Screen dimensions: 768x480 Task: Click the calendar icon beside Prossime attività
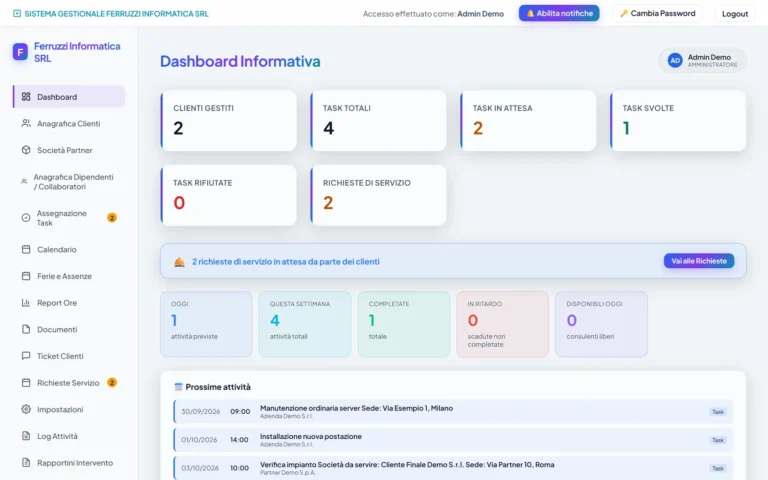tap(178, 387)
